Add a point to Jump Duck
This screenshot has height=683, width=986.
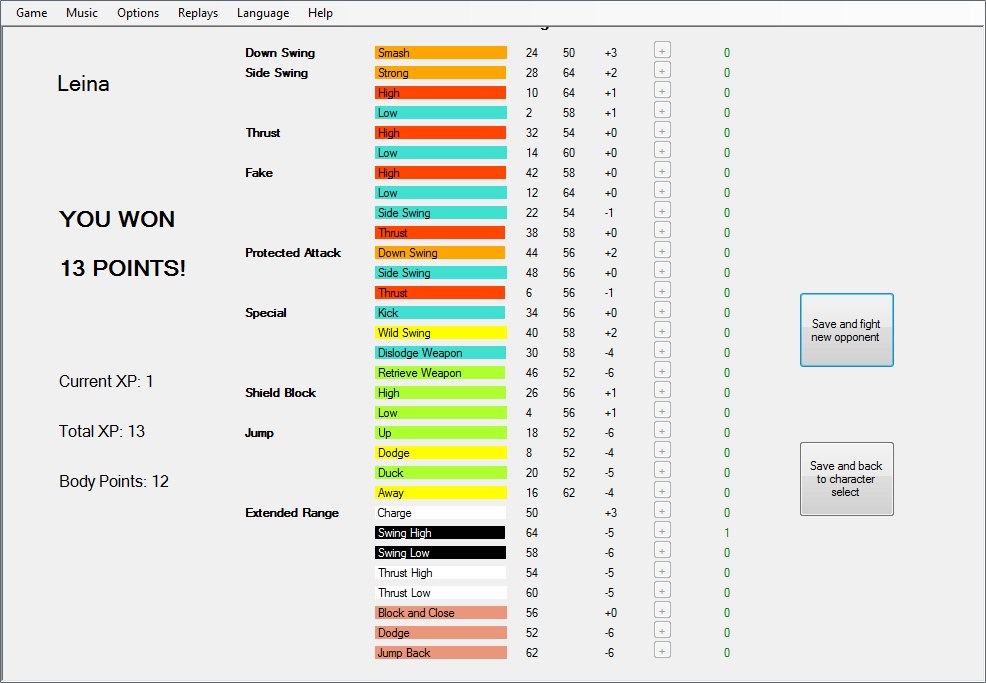coord(662,470)
